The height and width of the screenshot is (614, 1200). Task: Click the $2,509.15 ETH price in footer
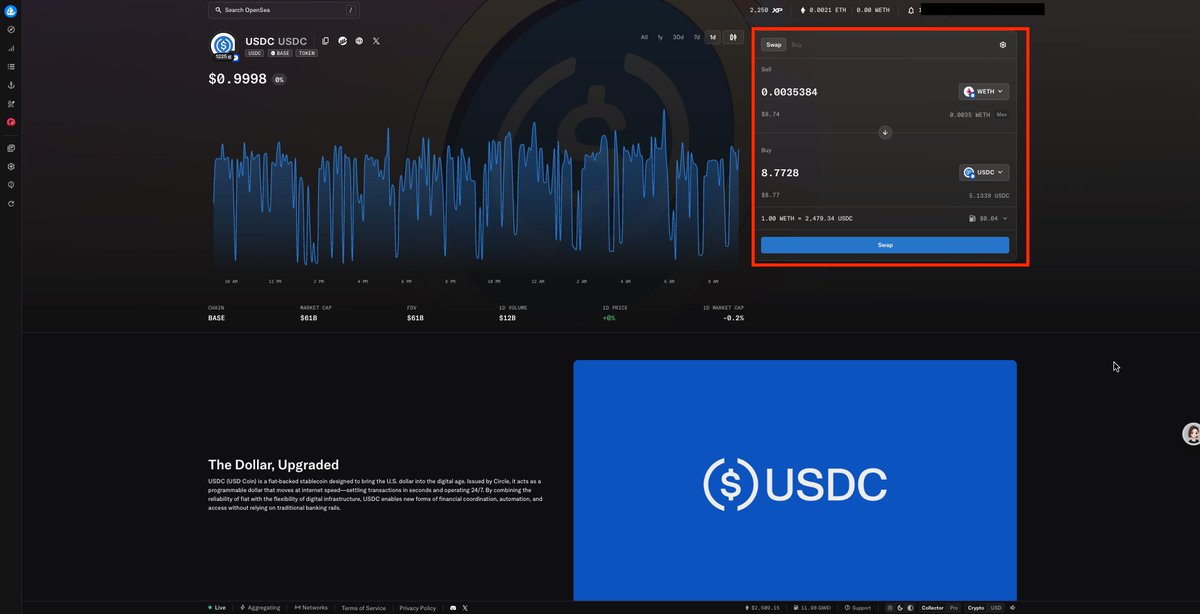763,608
